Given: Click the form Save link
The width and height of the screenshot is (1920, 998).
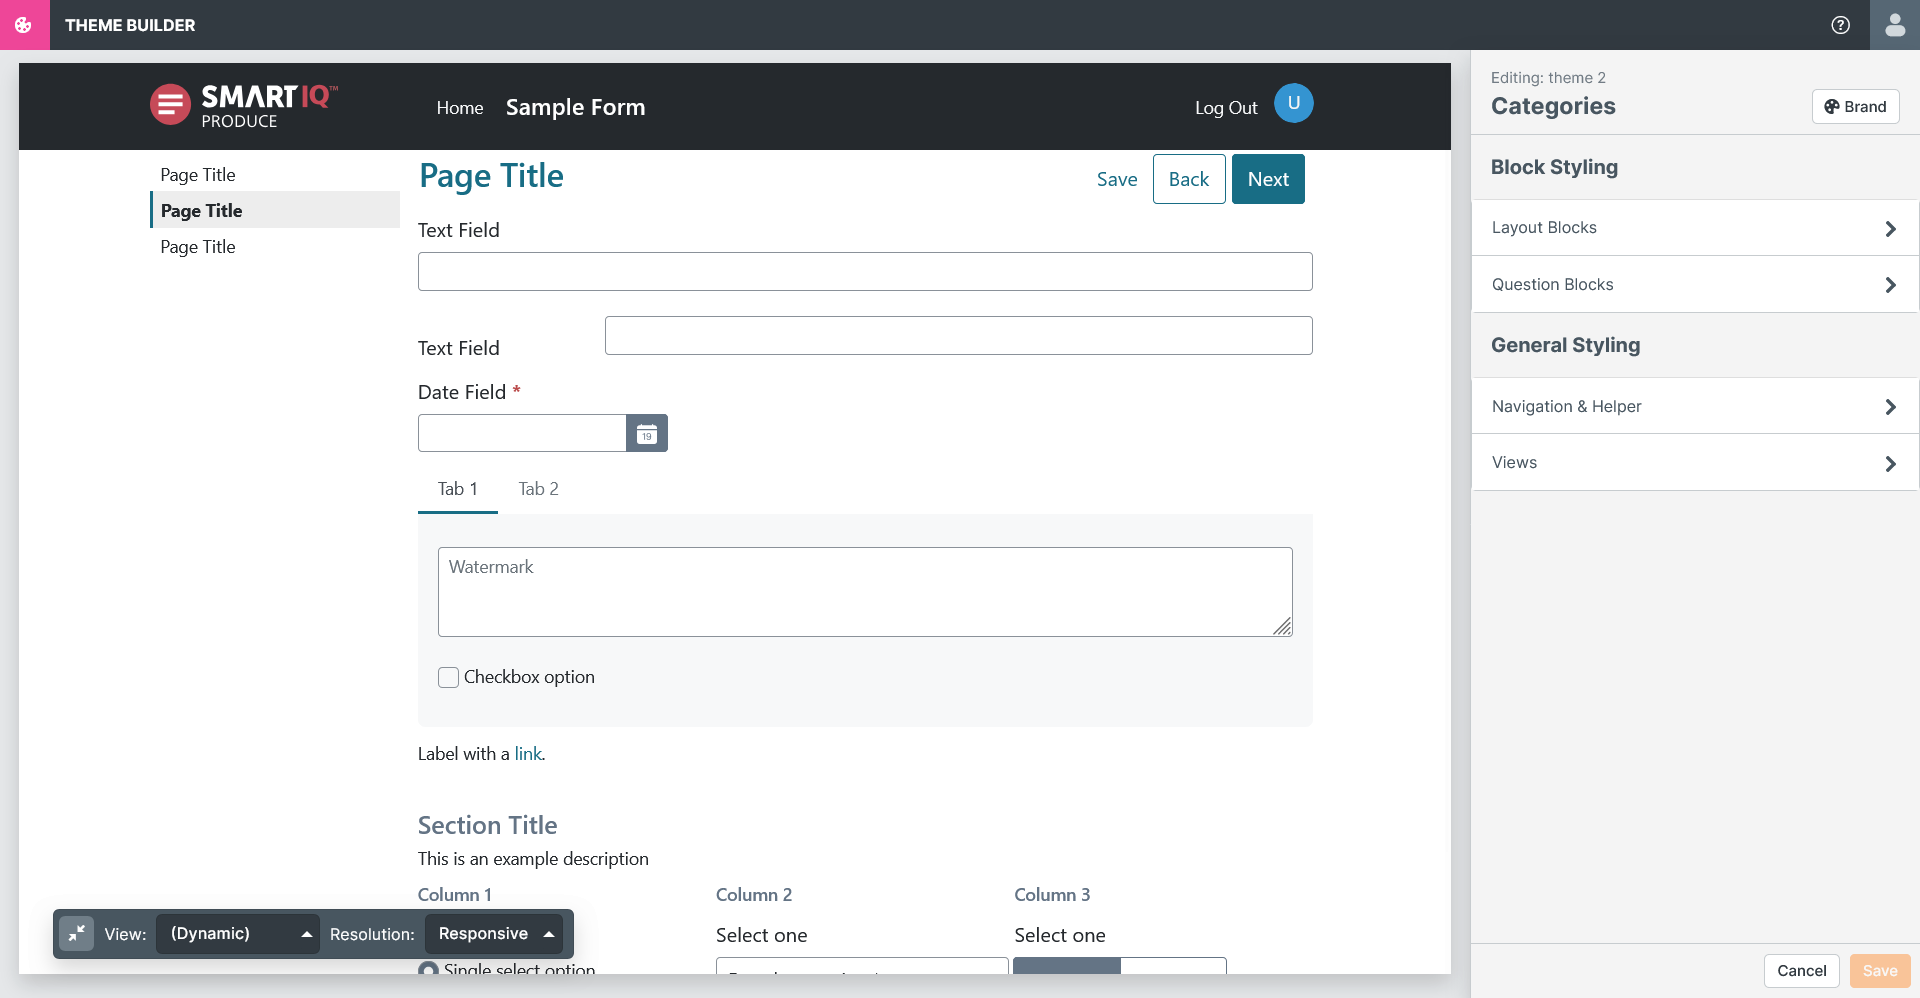Looking at the screenshot, I should pyautogui.click(x=1117, y=179).
